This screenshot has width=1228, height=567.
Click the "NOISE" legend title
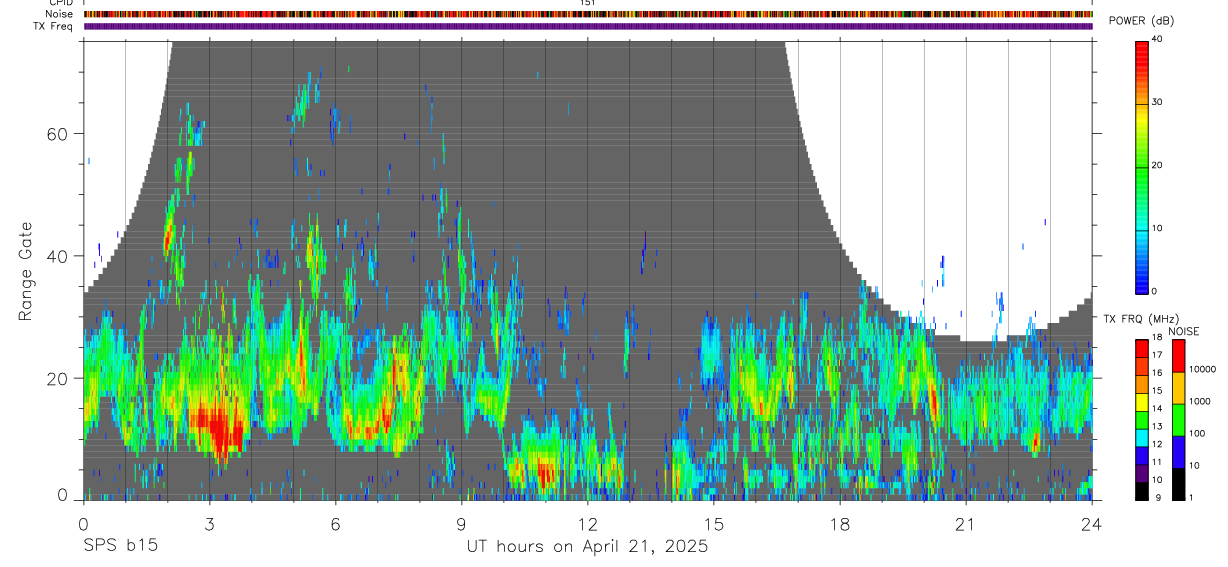[x=1183, y=331]
